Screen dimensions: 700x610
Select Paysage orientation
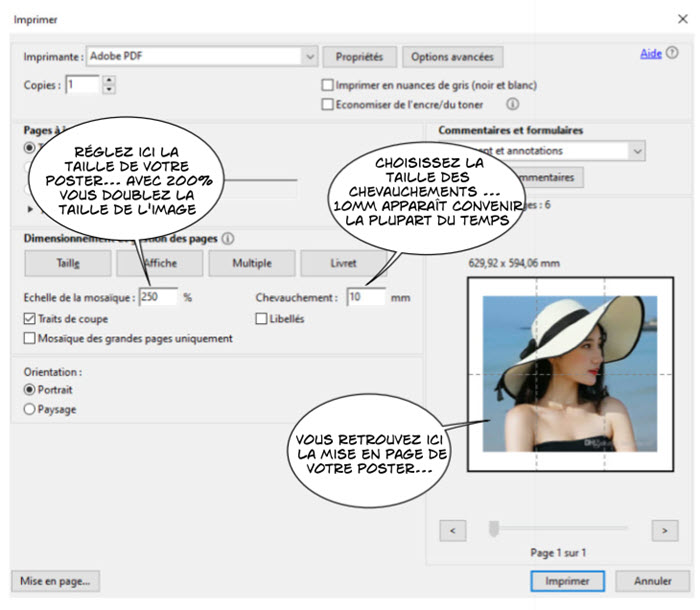pos(29,409)
